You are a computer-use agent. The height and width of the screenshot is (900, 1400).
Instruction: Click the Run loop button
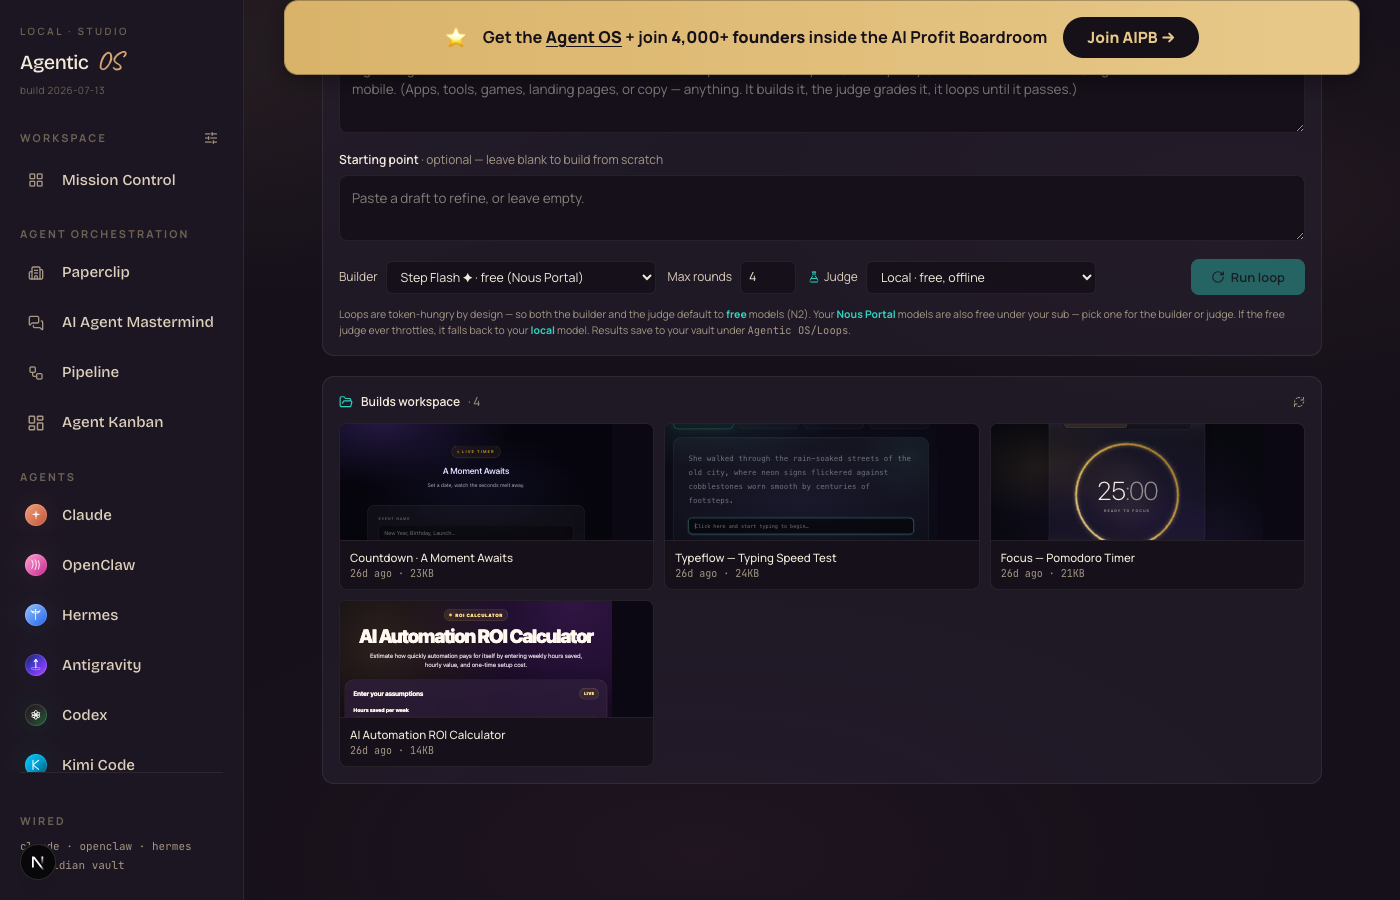click(x=1248, y=277)
